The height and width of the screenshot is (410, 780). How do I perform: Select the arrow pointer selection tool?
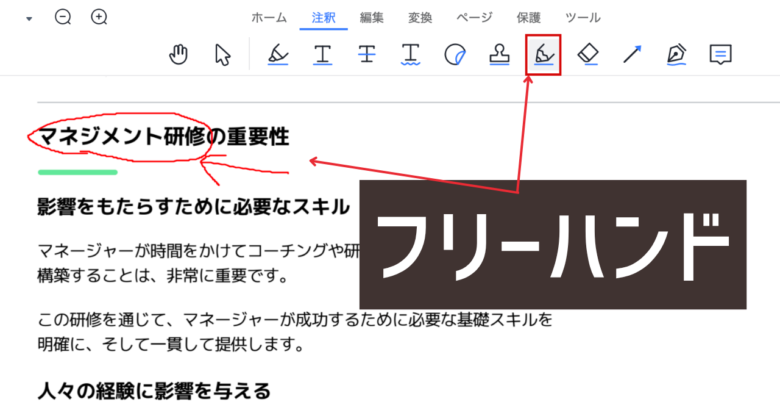(x=223, y=54)
